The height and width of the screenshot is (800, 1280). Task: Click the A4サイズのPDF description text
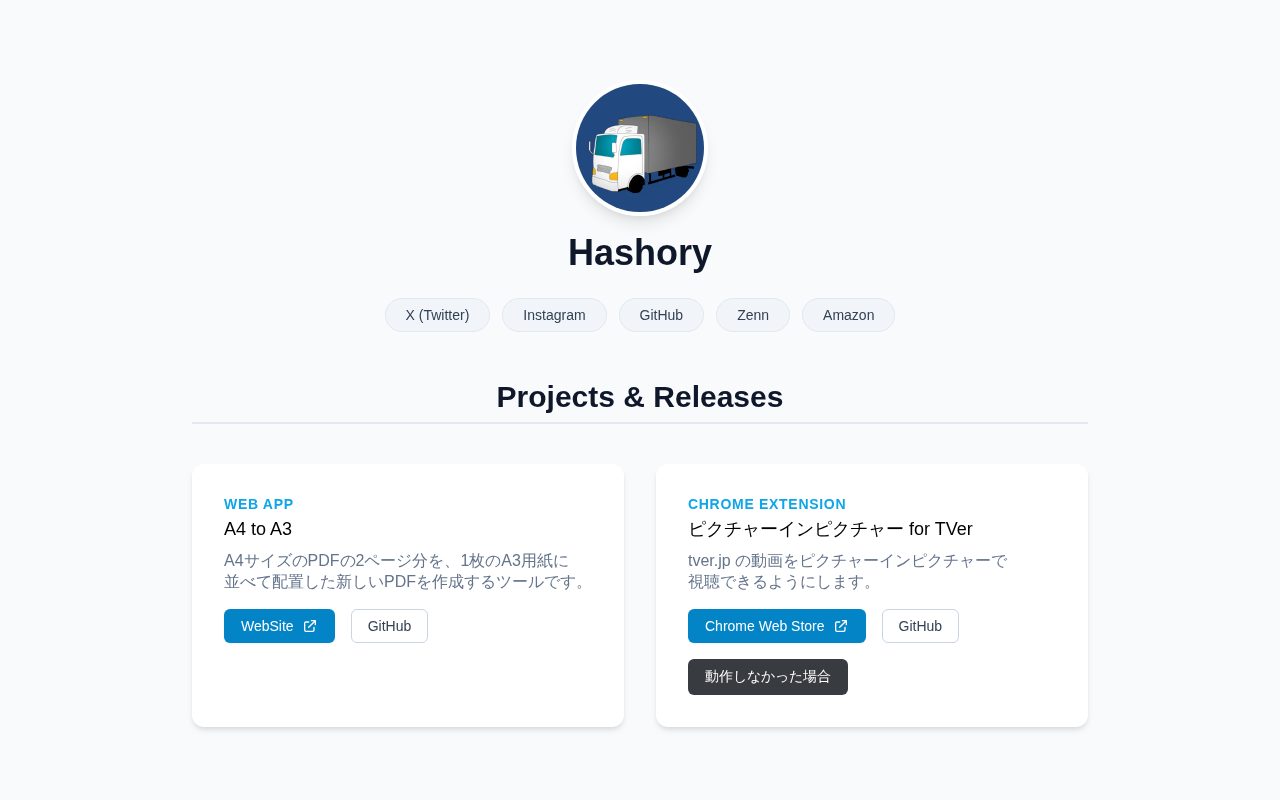pyautogui.click(x=407, y=571)
